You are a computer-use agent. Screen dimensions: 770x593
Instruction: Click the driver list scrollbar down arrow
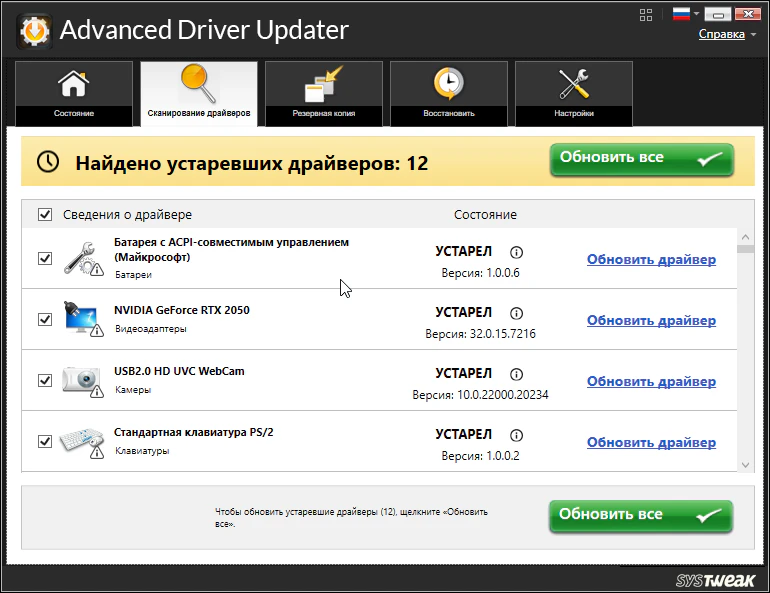744,465
